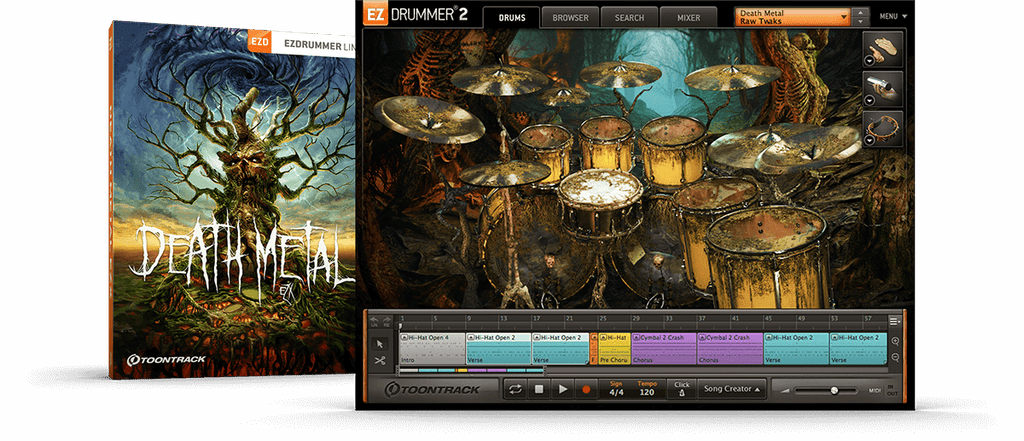This screenshot has width=1024, height=441.
Task: Zoom in on the song track
Action: tap(895, 341)
